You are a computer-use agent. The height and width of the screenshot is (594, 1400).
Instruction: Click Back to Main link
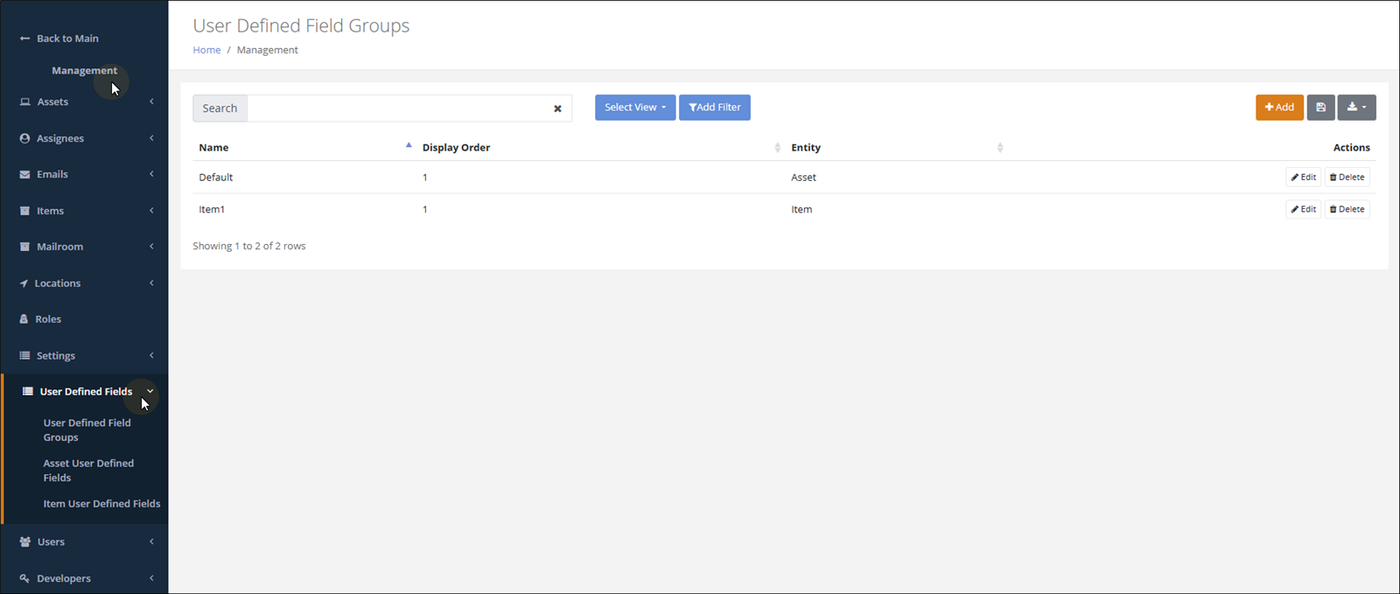click(67, 38)
